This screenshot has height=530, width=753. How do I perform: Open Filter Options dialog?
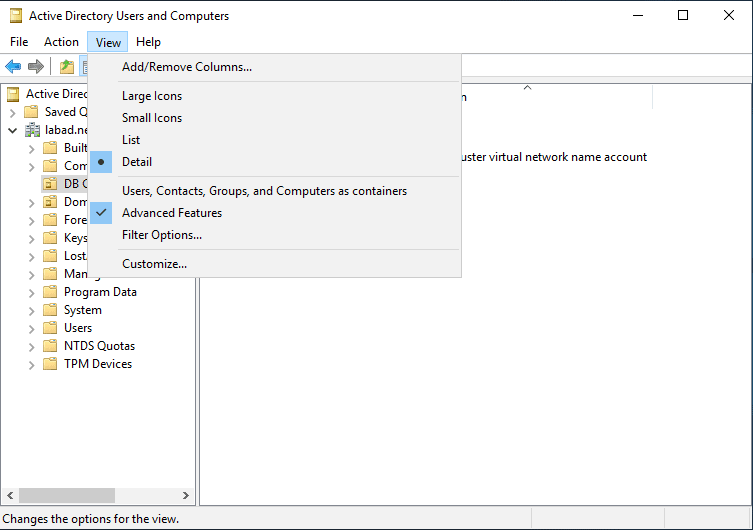[x=162, y=235]
